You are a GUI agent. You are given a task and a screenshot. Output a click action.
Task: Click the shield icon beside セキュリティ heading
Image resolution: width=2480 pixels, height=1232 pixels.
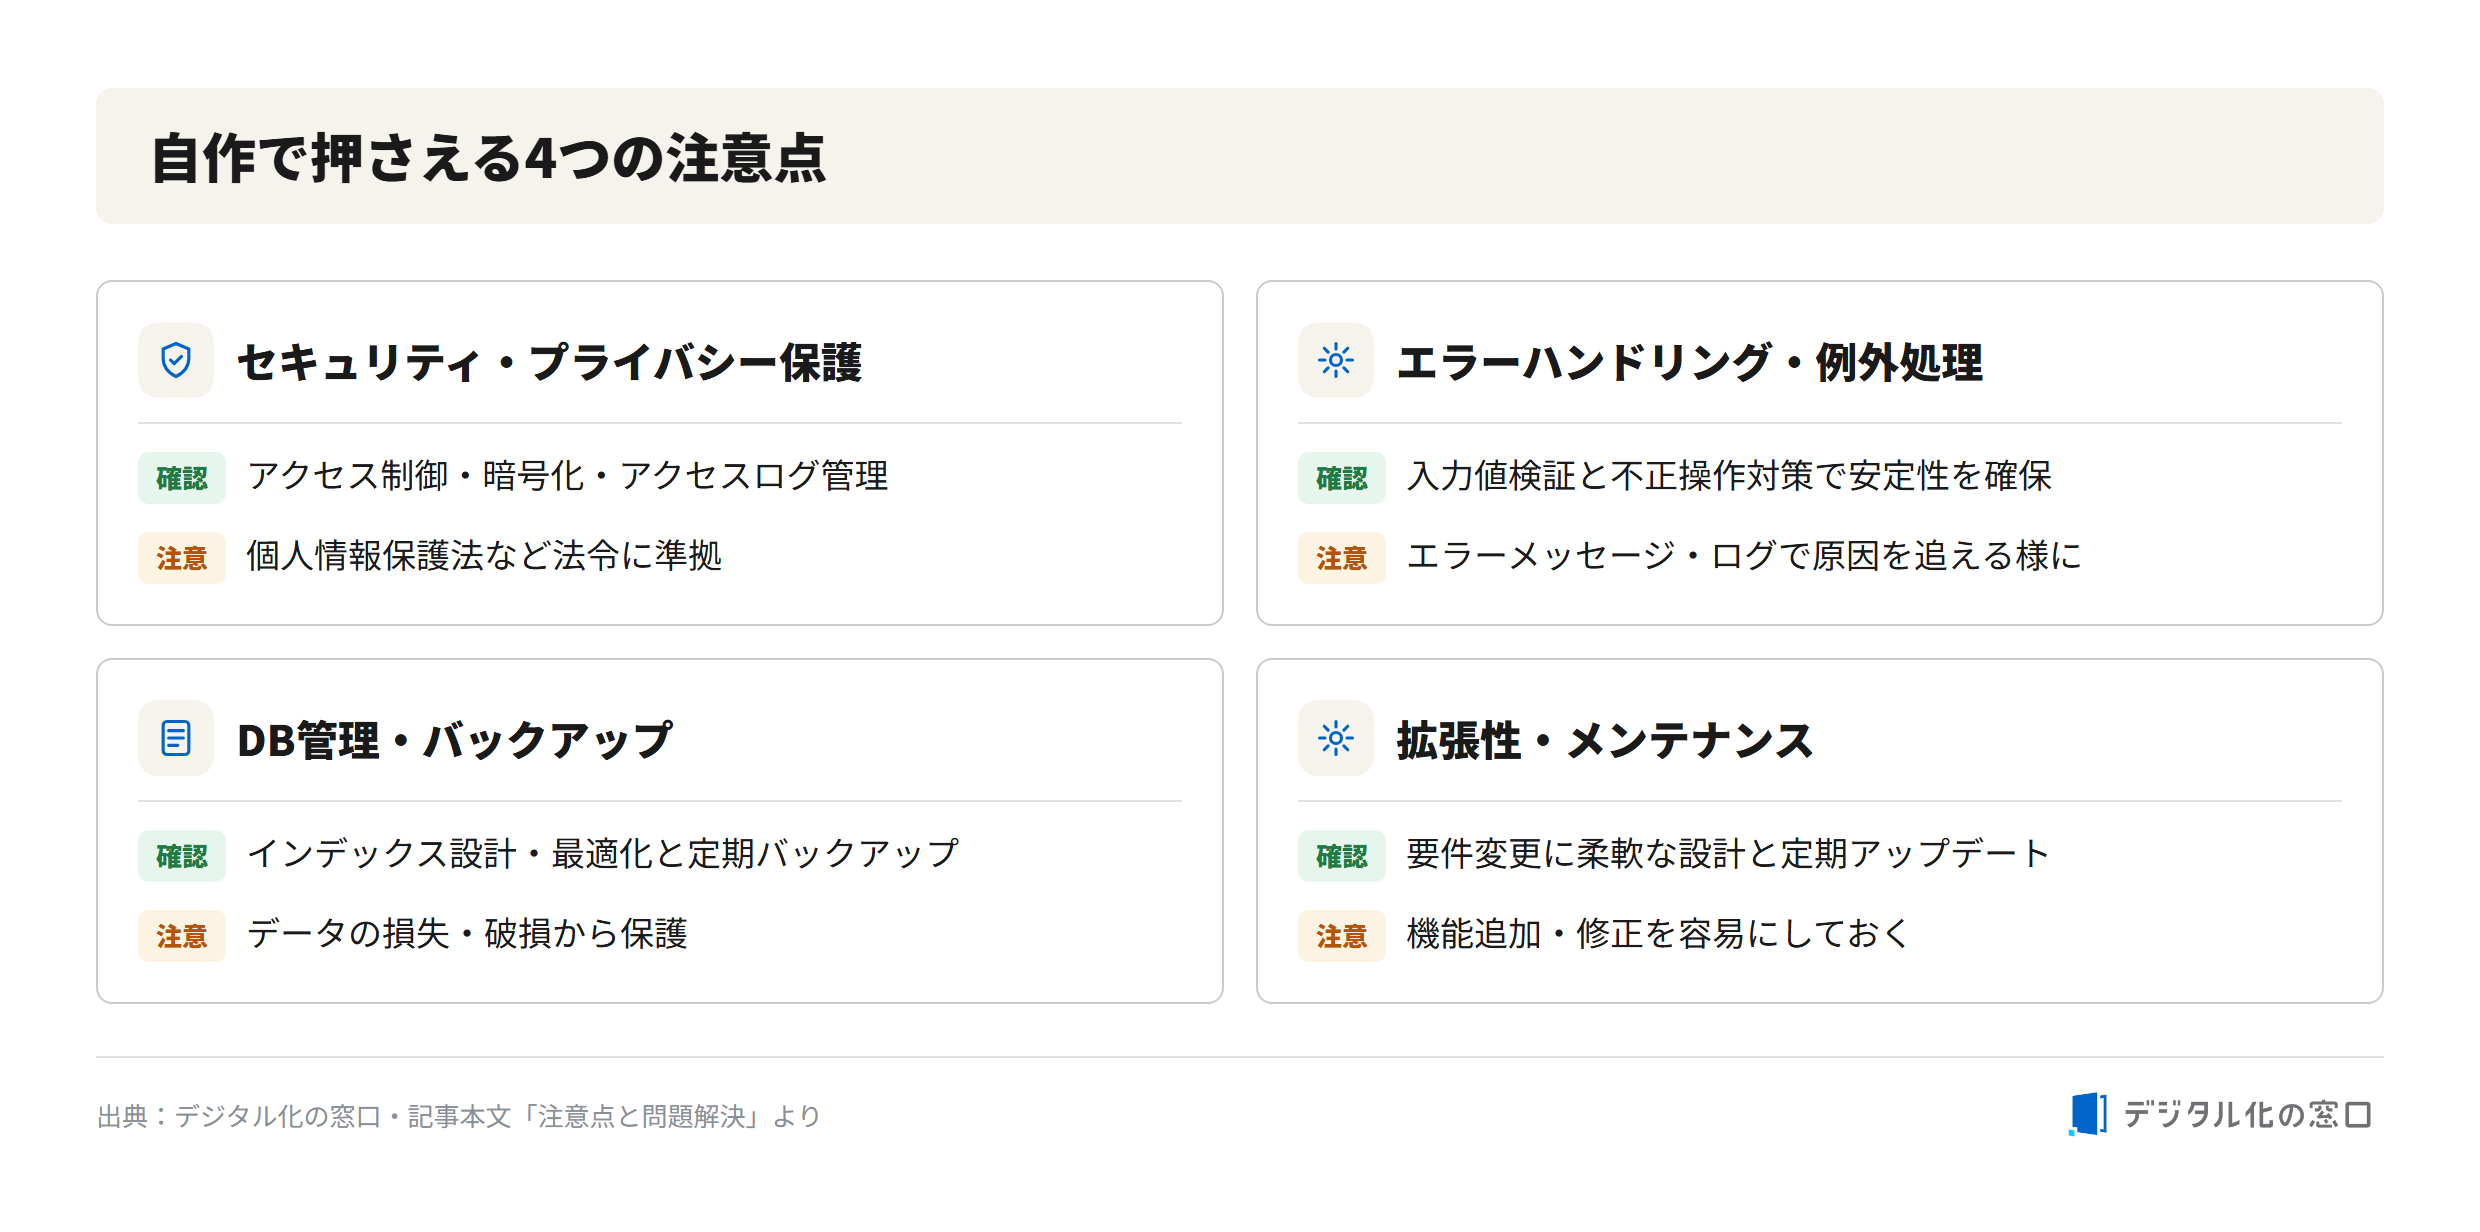click(x=176, y=360)
